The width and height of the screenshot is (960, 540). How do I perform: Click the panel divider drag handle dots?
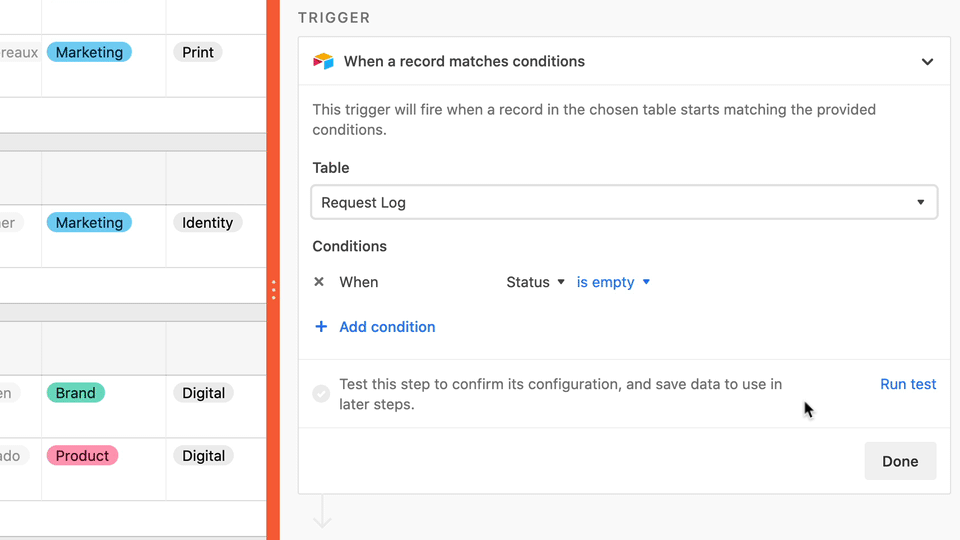click(x=273, y=290)
